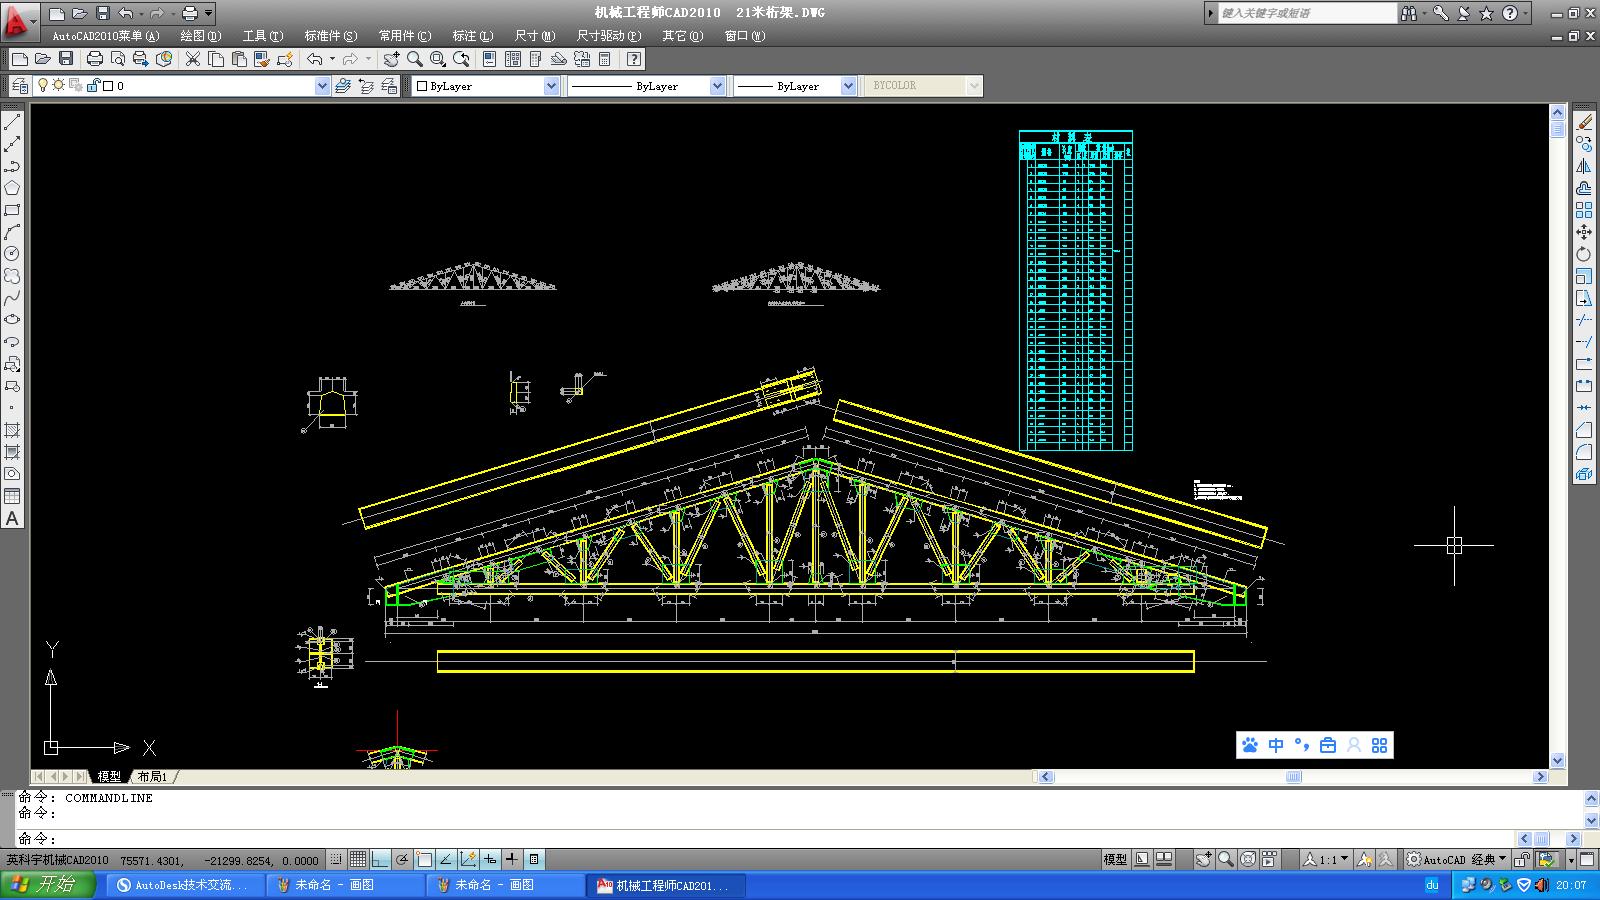1600x900 pixels.
Task: Switch to the 布局1 layout tab
Action: tap(152, 776)
